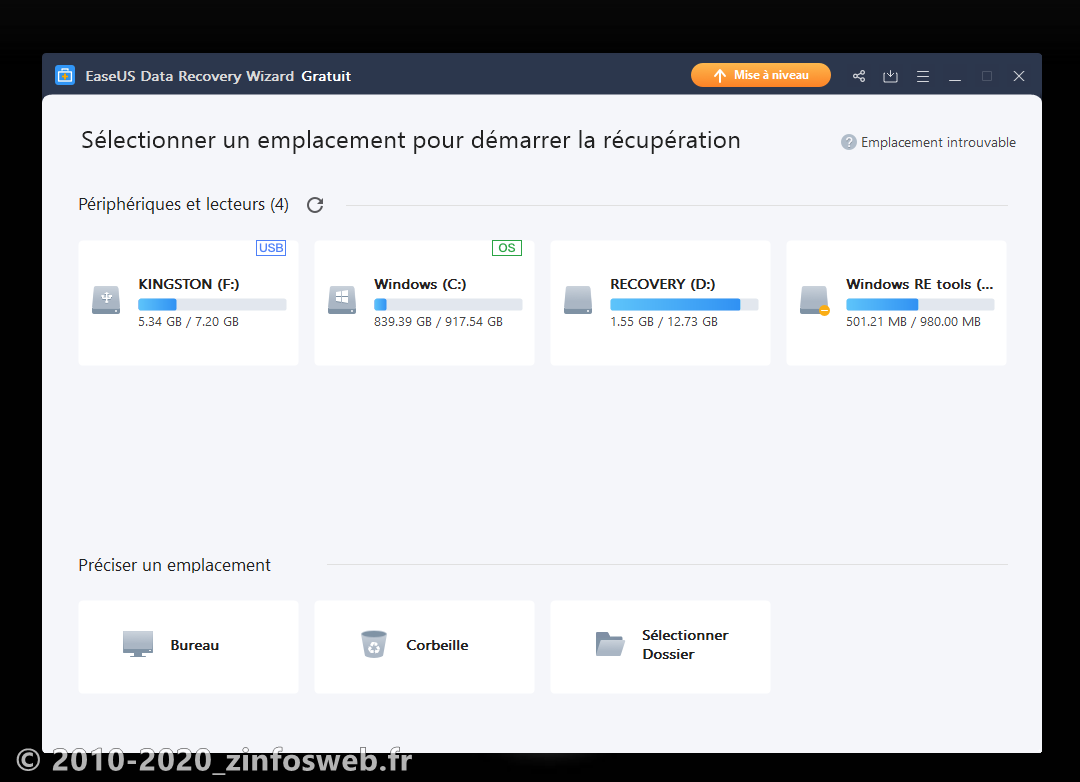Click the 5.34 GB / 7.20 GB text
This screenshot has height=782, width=1080.
188,322
